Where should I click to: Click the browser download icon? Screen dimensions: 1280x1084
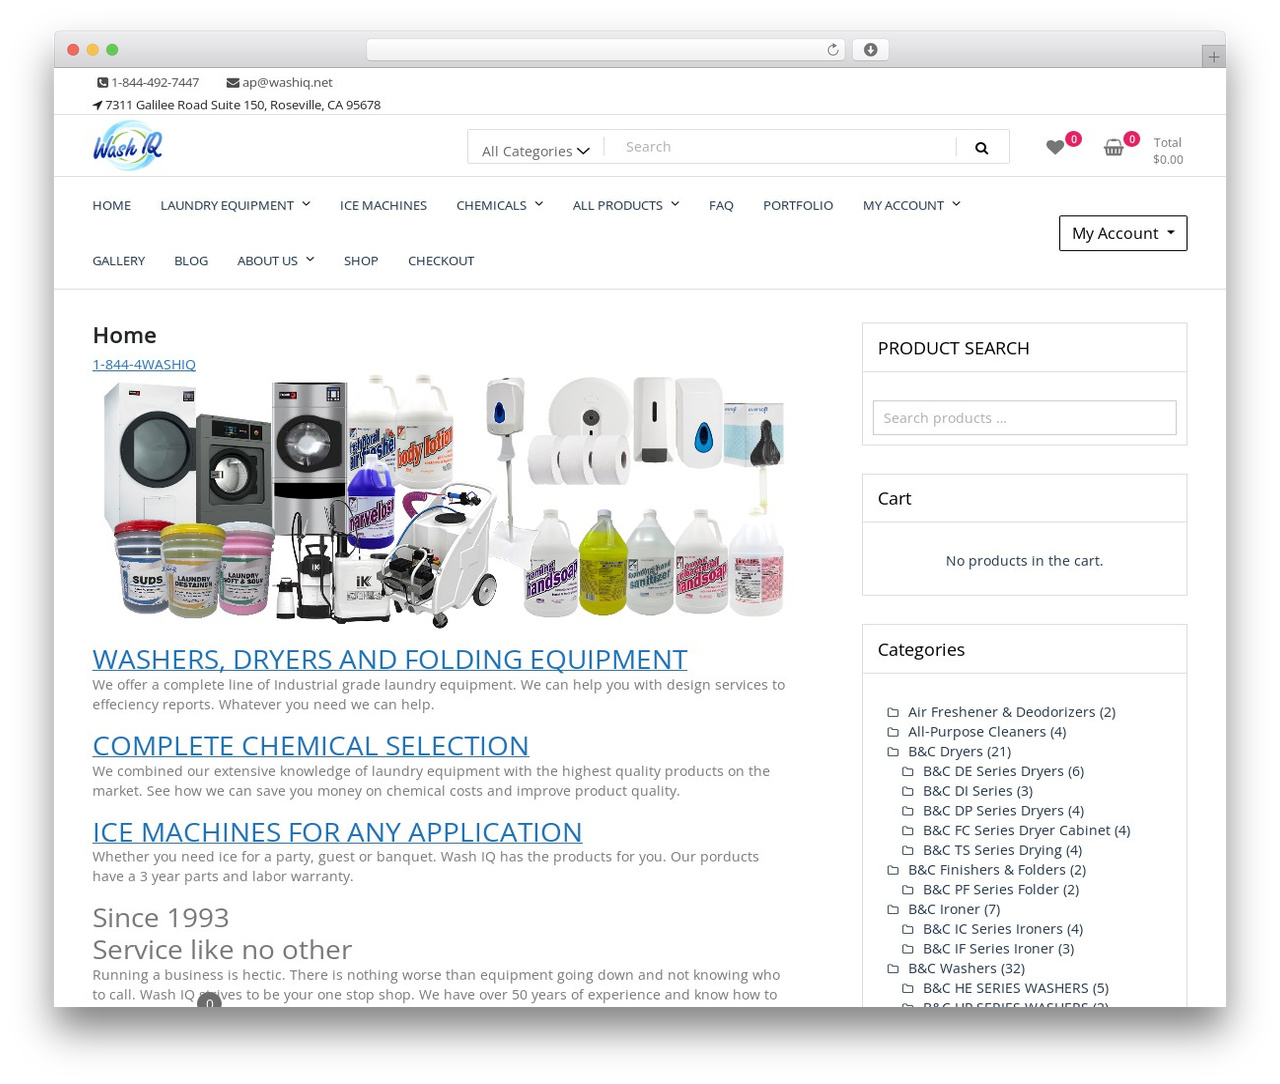pyautogui.click(x=870, y=50)
